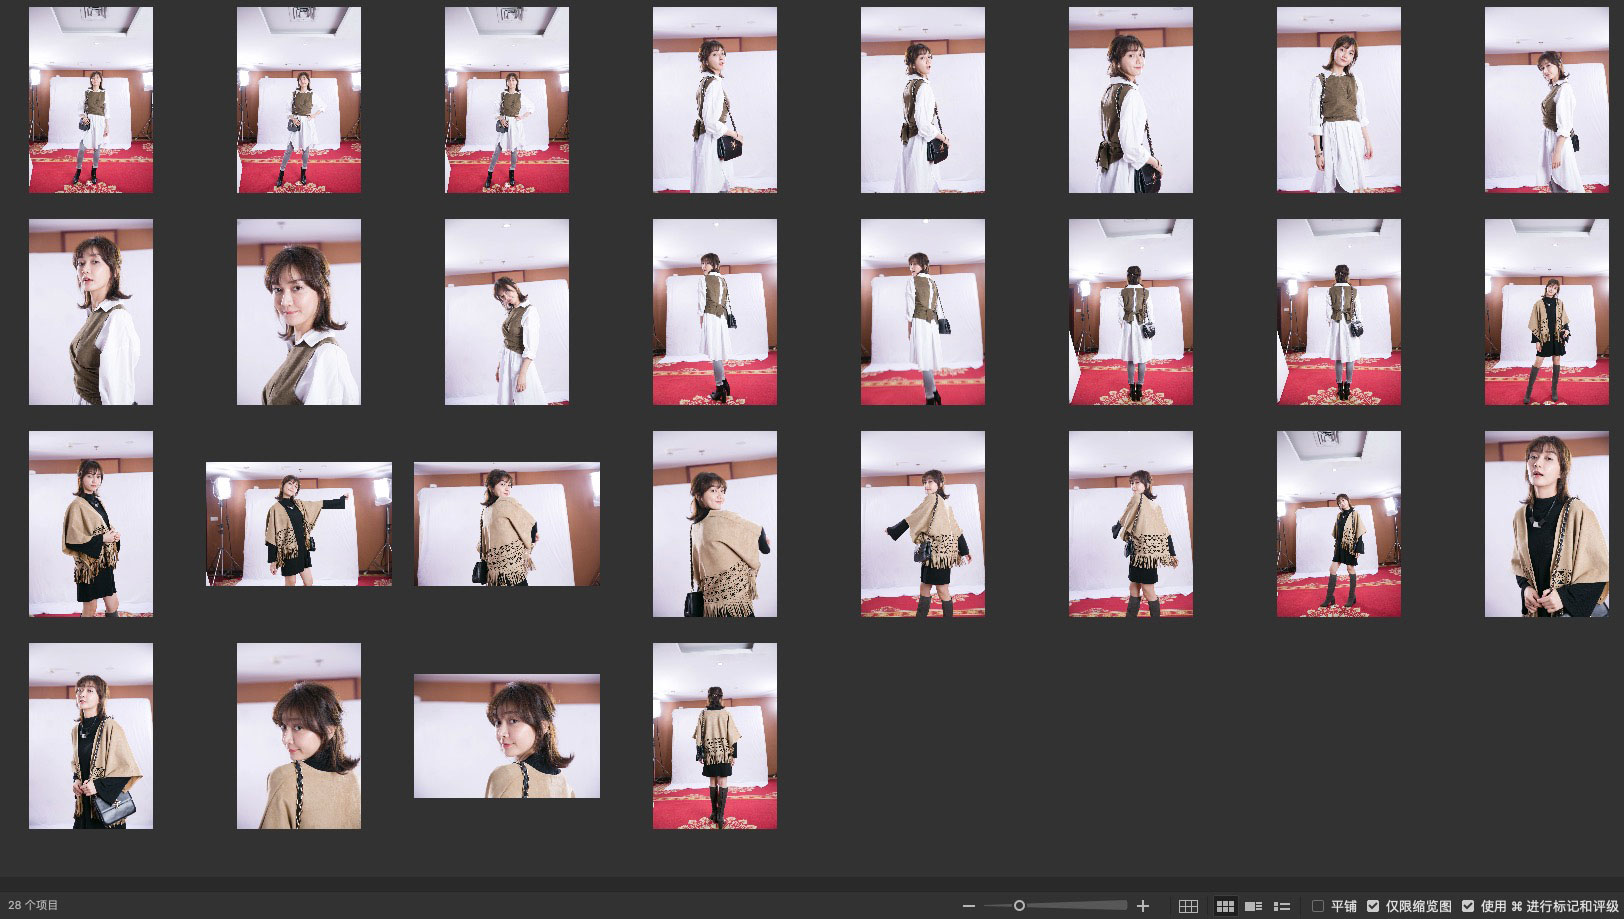
Task: Switch to the list view icon
Action: [x=1282, y=906]
